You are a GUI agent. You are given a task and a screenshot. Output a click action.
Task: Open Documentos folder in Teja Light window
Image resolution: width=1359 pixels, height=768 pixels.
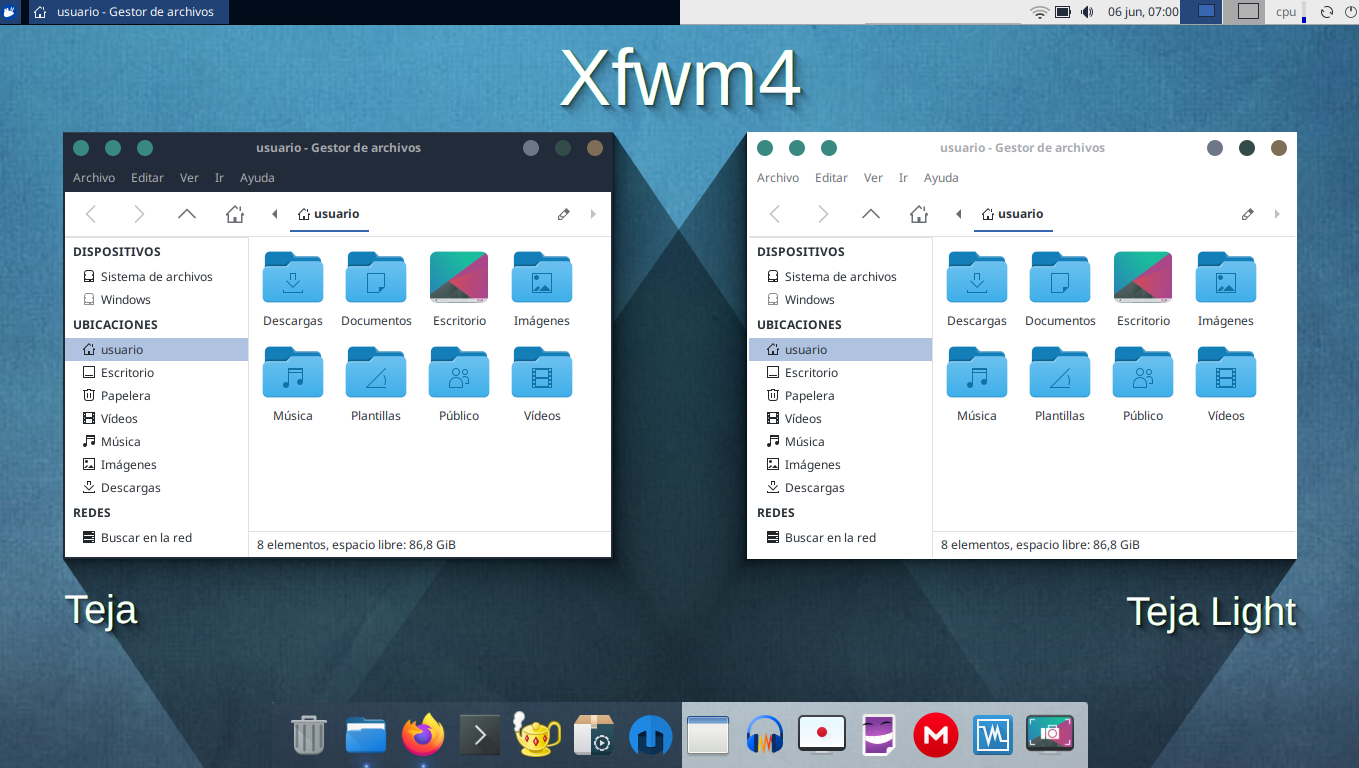[x=1060, y=277]
